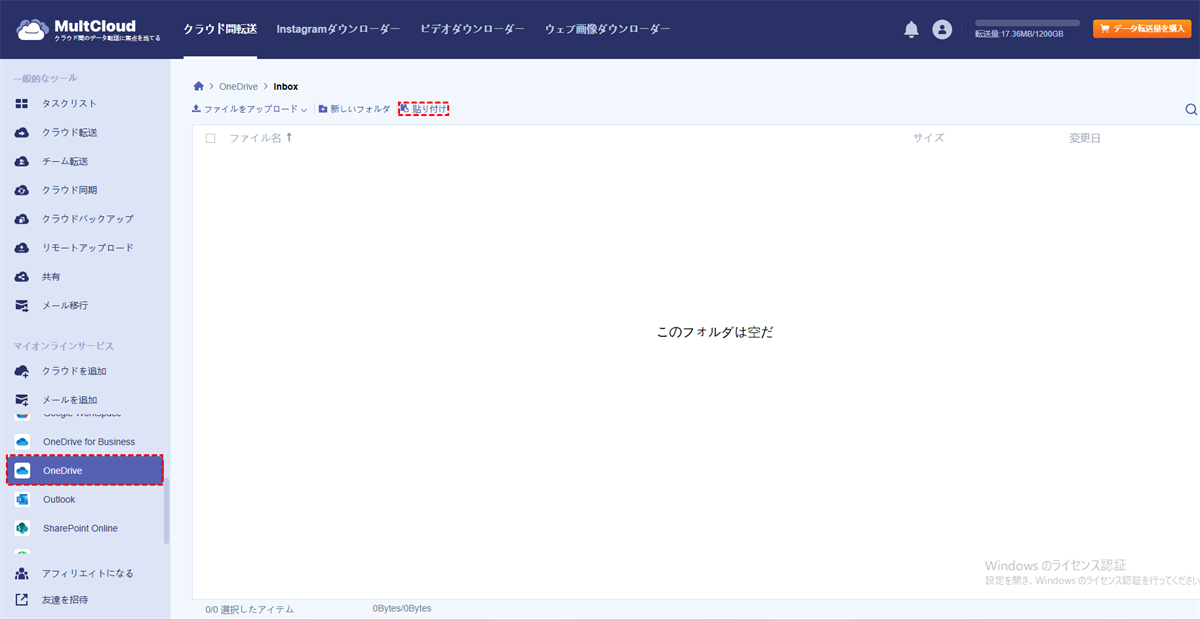Click the data transfer usage bar
This screenshot has height=620, width=1200.
(x=1027, y=23)
